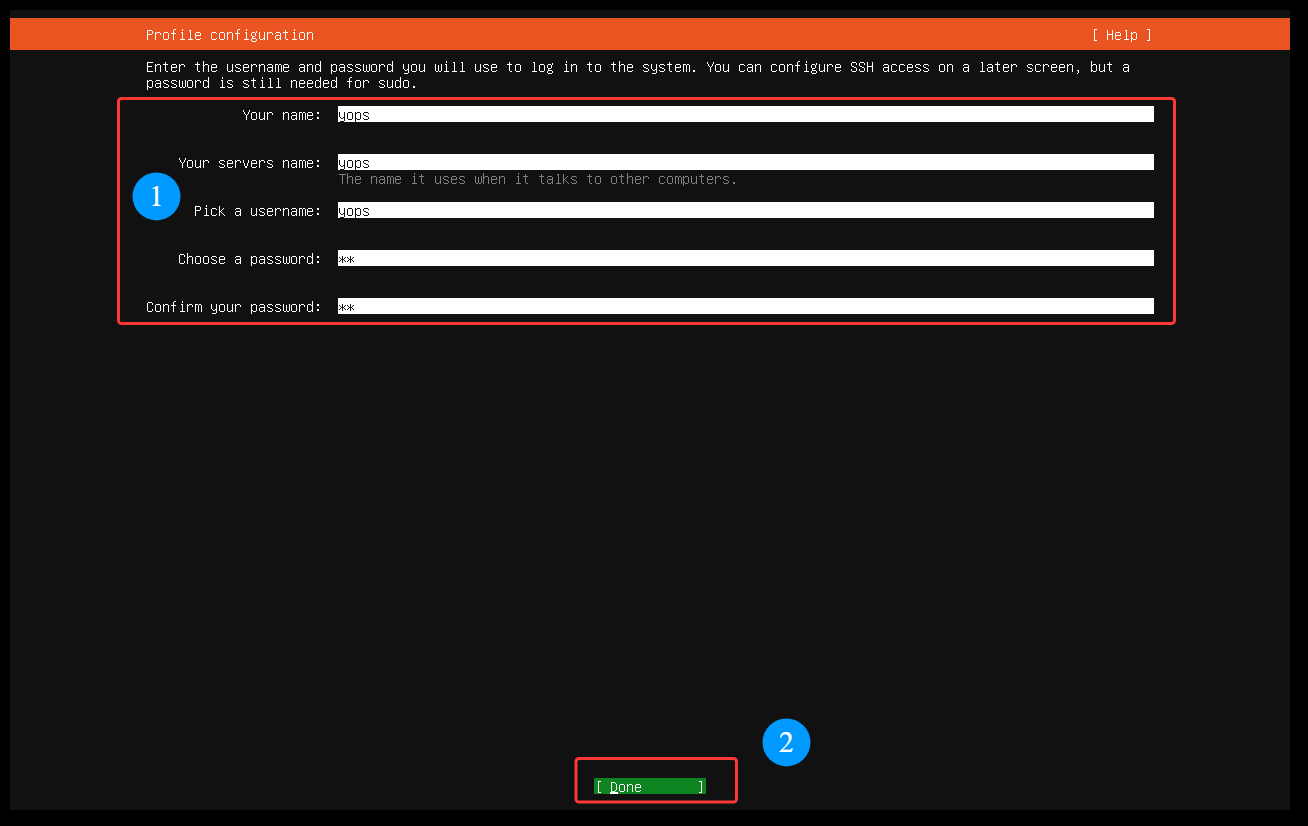Click the blue number 1 annotation circle
This screenshot has width=1308, height=826.
point(156,197)
